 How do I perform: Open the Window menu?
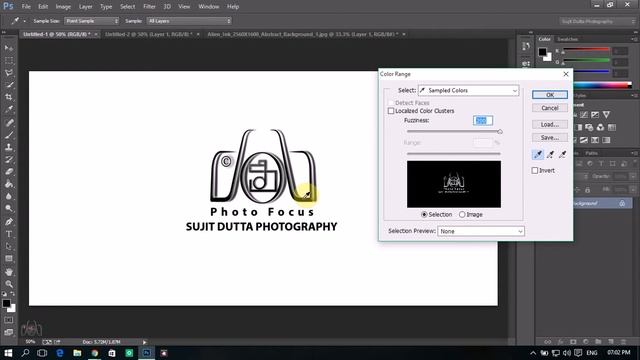point(209,7)
